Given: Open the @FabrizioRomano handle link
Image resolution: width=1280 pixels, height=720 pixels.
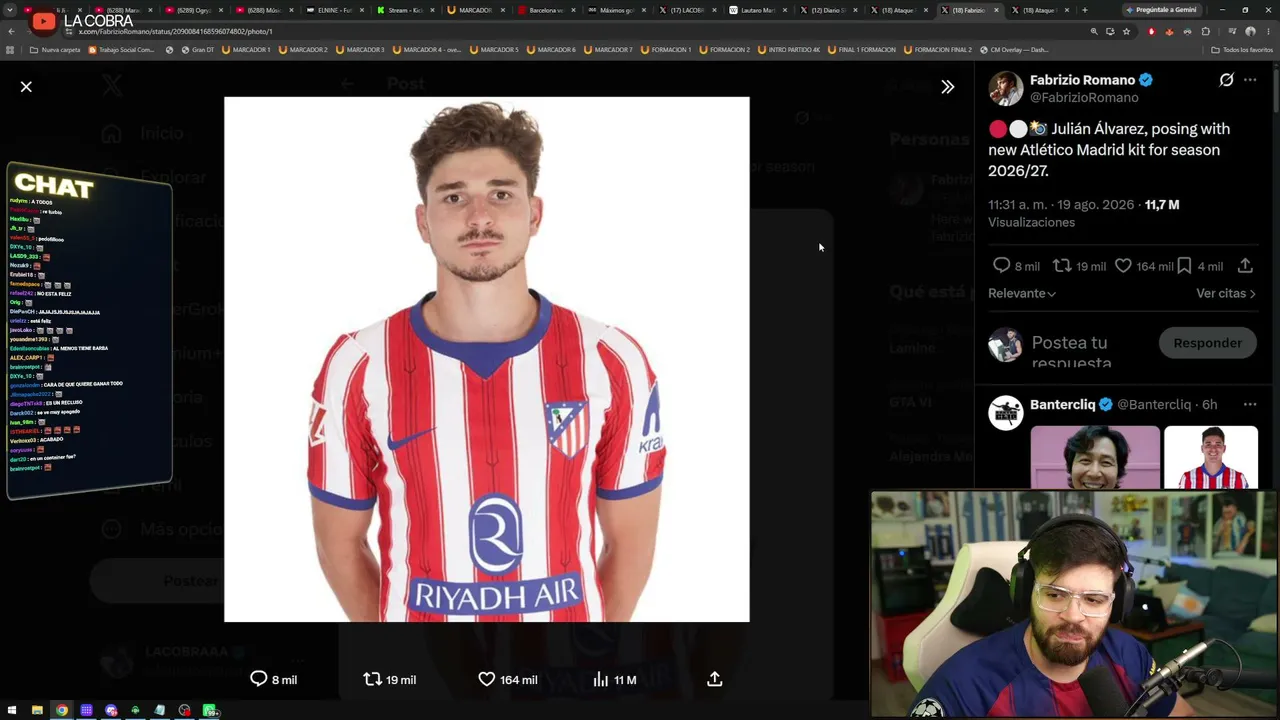Looking at the screenshot, I should pyautogui.click(x=1084, y=97).
